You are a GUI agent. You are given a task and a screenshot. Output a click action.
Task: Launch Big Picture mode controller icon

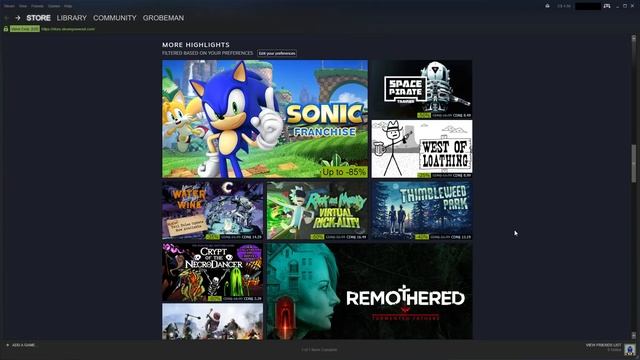pyautogui.click(x=607, y=6)
